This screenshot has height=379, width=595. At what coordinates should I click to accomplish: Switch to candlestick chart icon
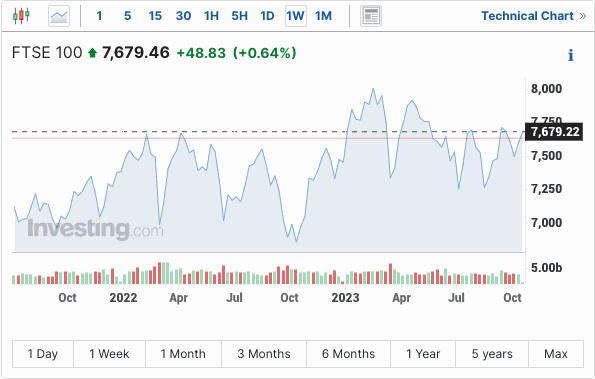coord(21,16)
